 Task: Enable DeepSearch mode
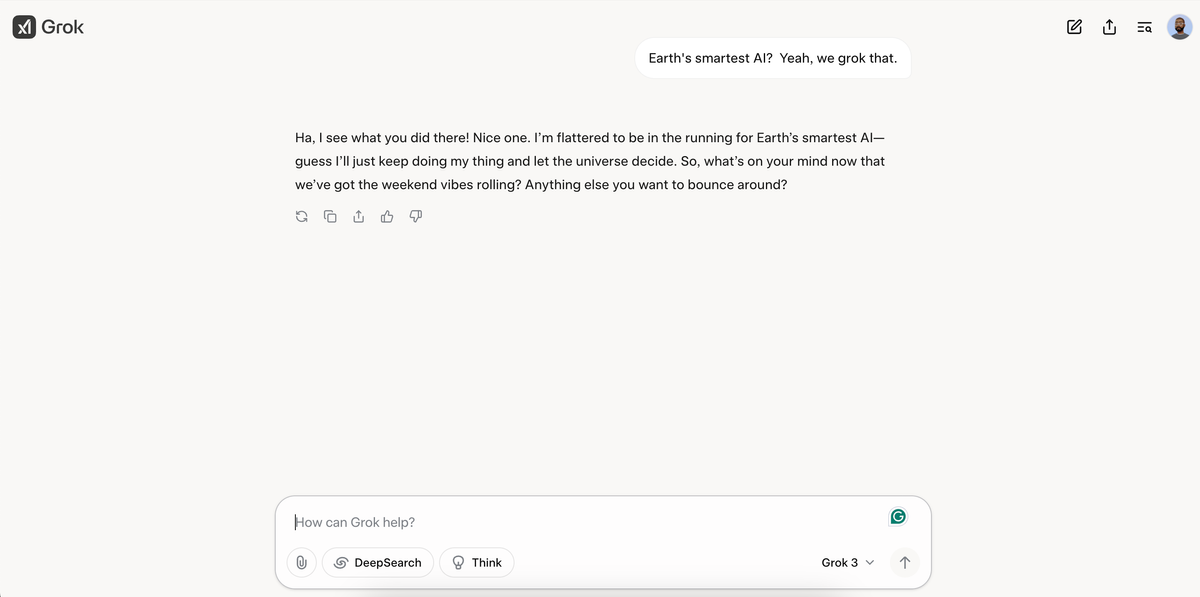tap(377, 562)
